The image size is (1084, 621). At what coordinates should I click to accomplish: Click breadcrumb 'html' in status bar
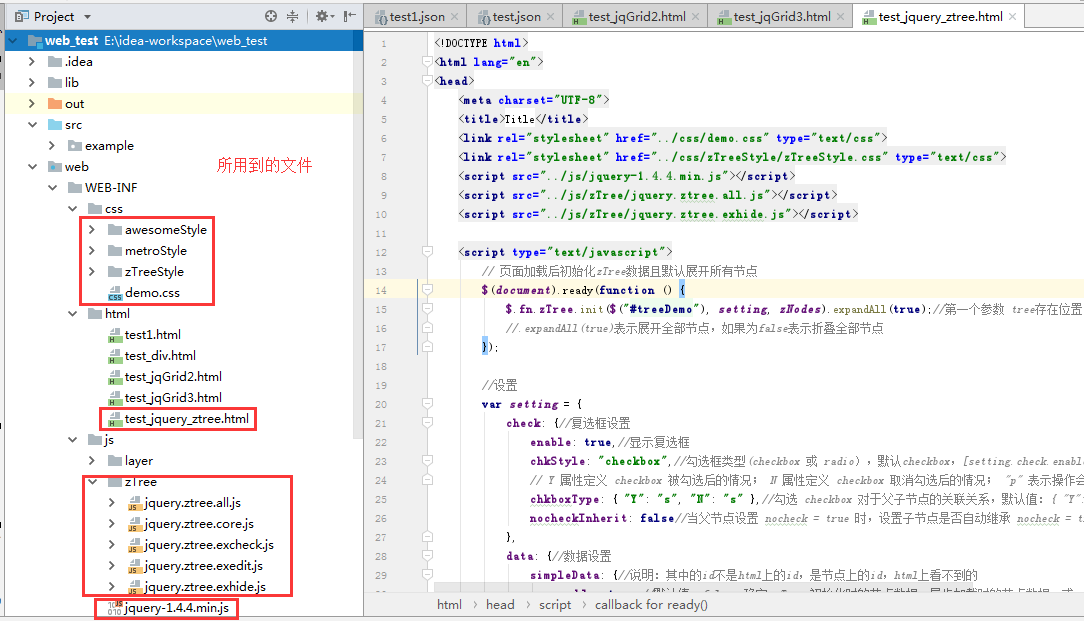point(449,605)
